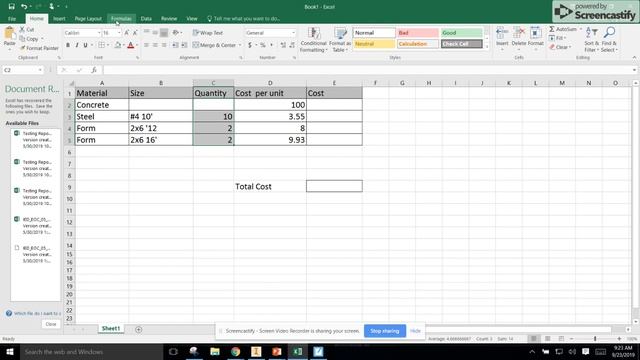This screenshot has height=360, width=640.
Task: Open the Borders tool
Action: 101,45
